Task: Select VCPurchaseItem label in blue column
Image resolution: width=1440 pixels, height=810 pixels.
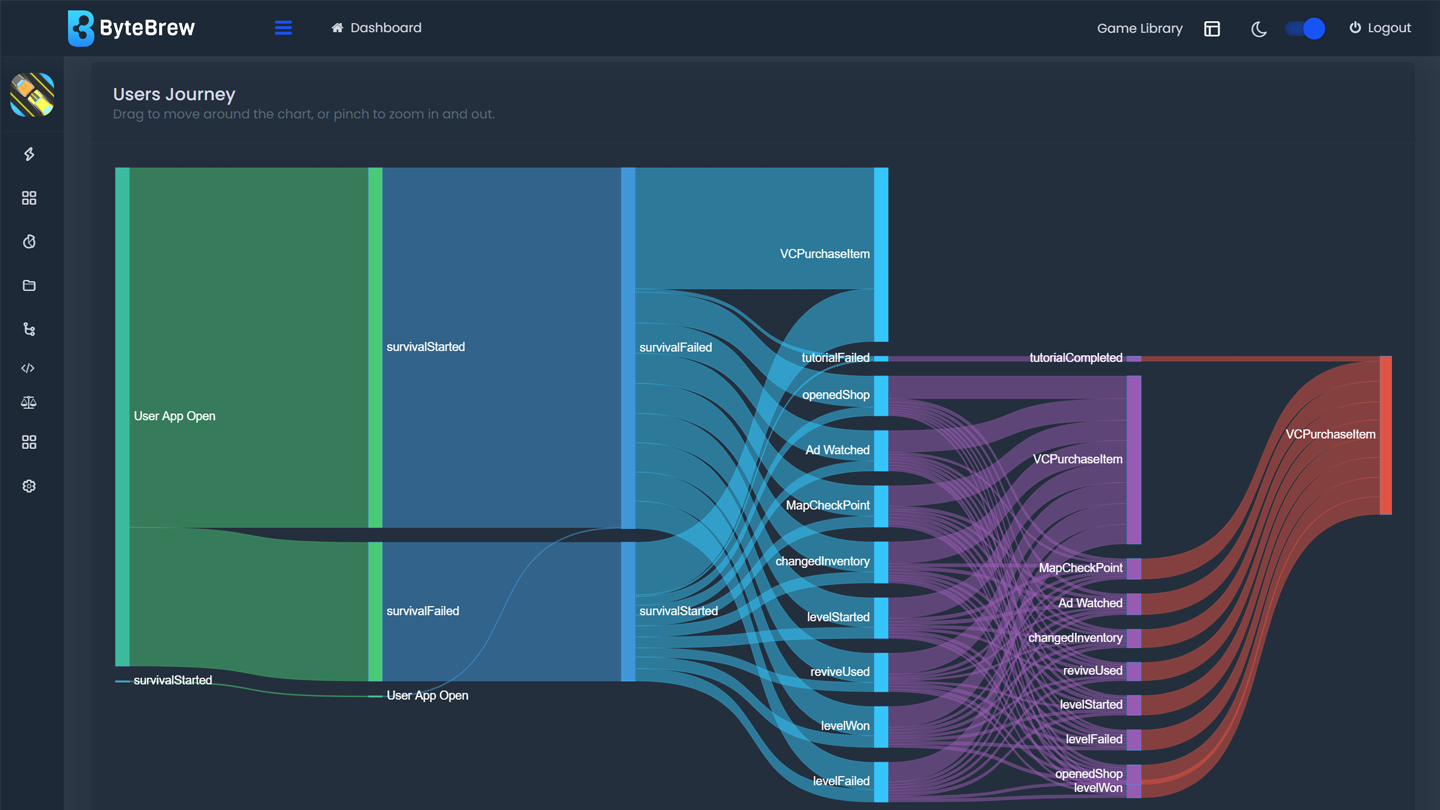Action: (x=825, y=254)
